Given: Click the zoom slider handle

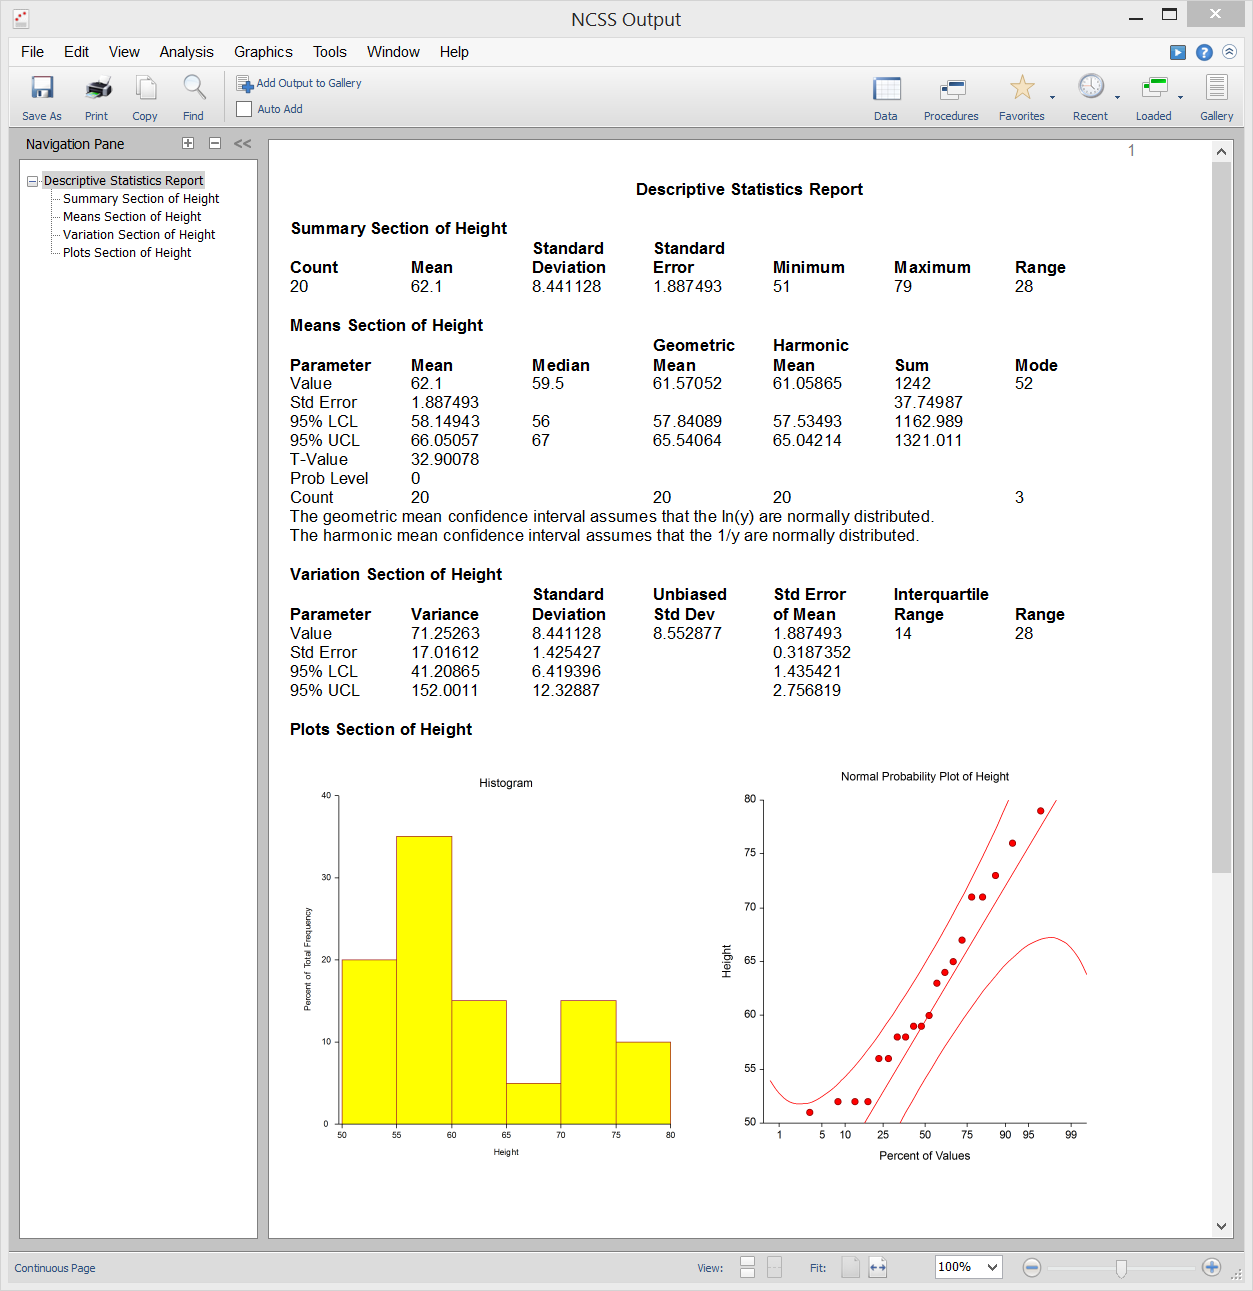Looking at the screenshot, I should click(x=1121, y=1268).
